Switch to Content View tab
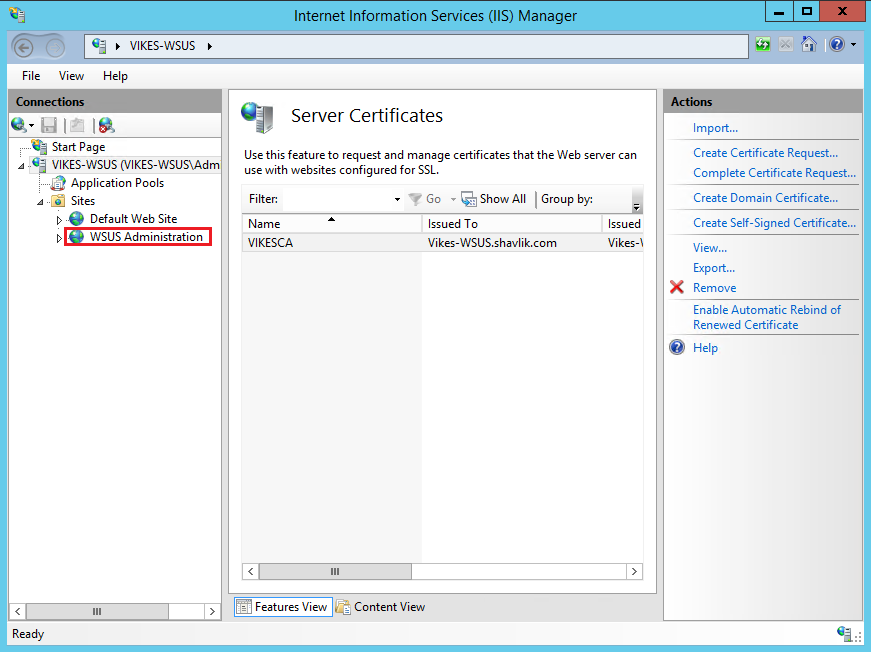This screenshot has width=871, height=652. coord(387,606)
